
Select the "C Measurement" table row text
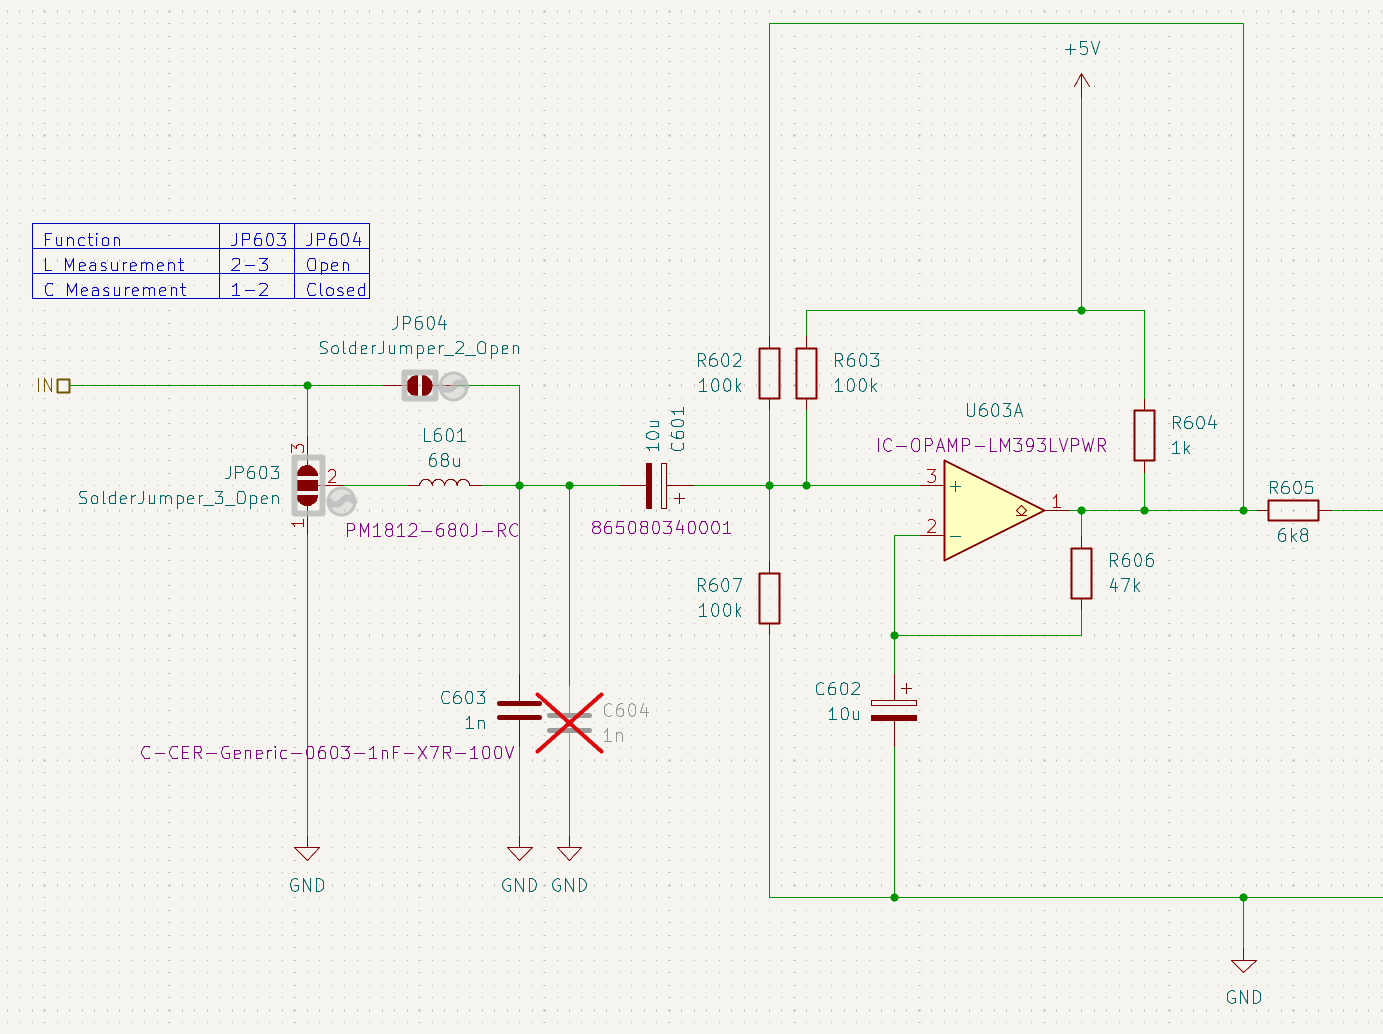tap(116, 290)
